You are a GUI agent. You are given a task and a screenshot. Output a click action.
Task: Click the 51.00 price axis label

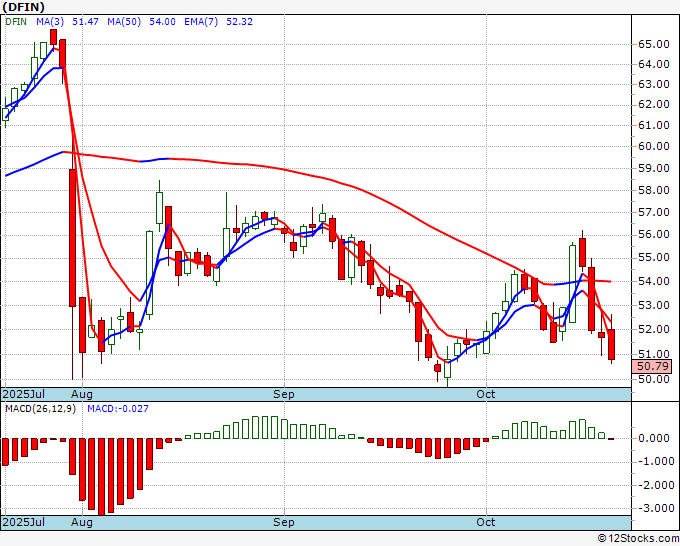tap(654, 354)
